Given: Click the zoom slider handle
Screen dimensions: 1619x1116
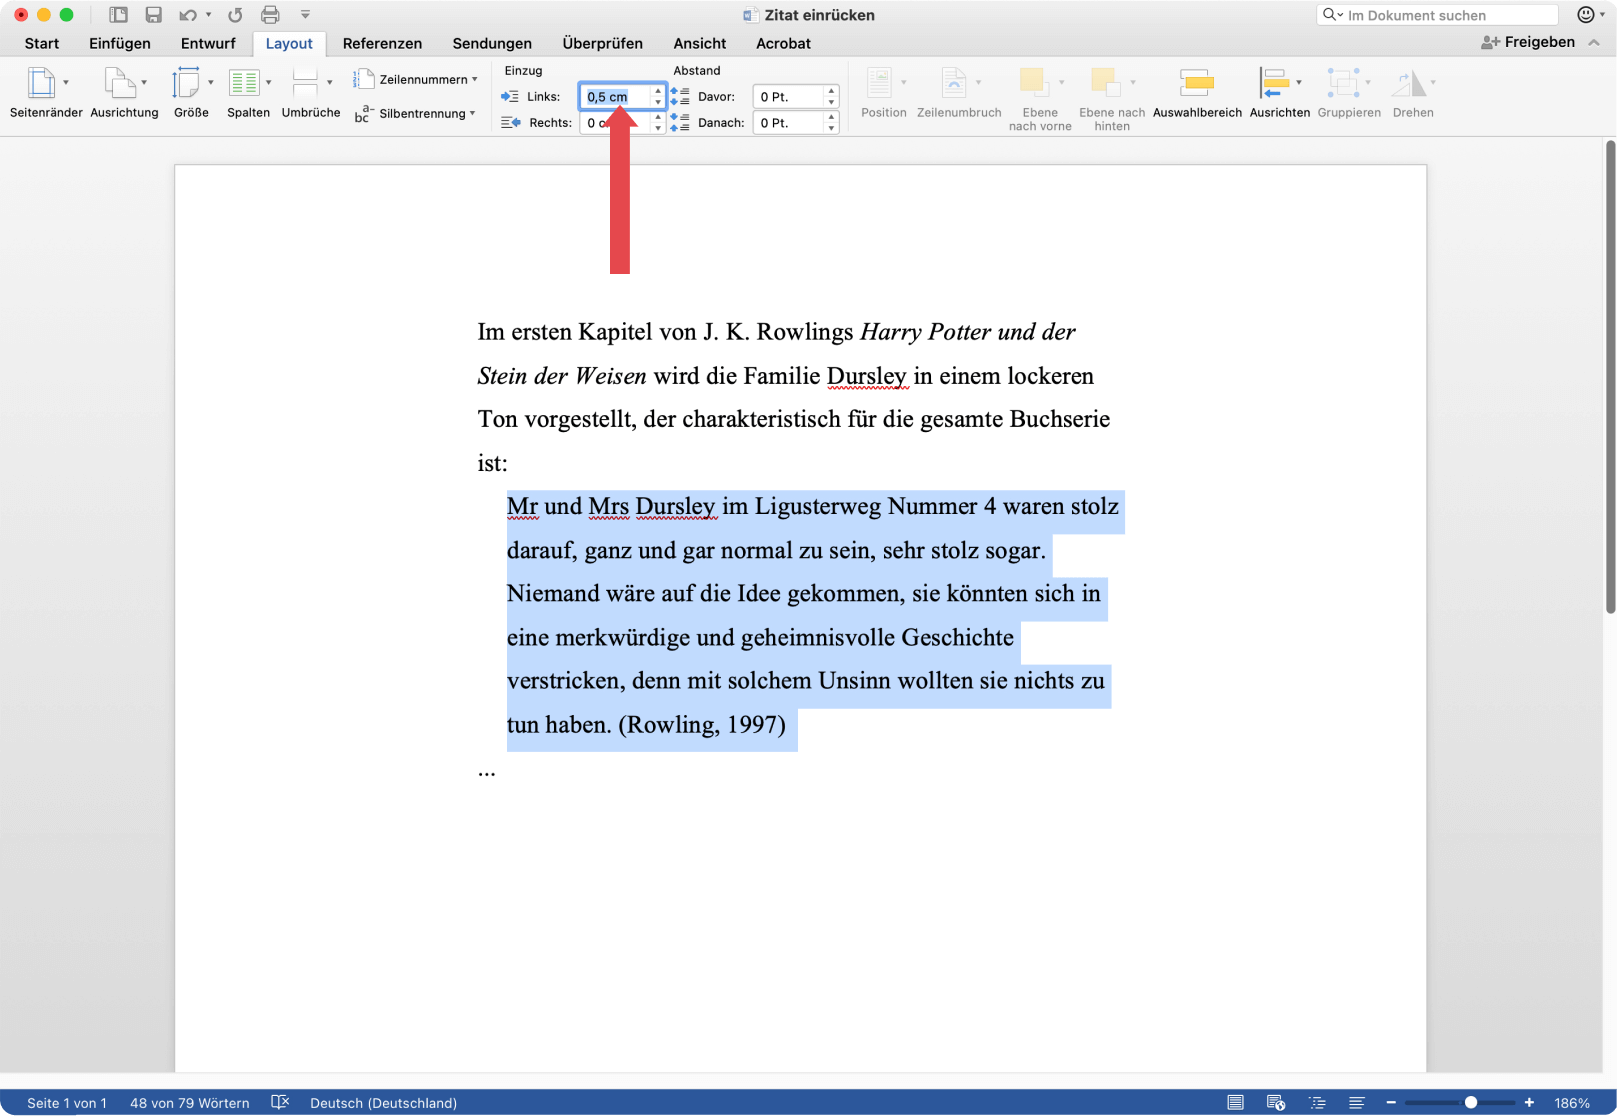Looking at the screenshot, I should 1471,1102.
